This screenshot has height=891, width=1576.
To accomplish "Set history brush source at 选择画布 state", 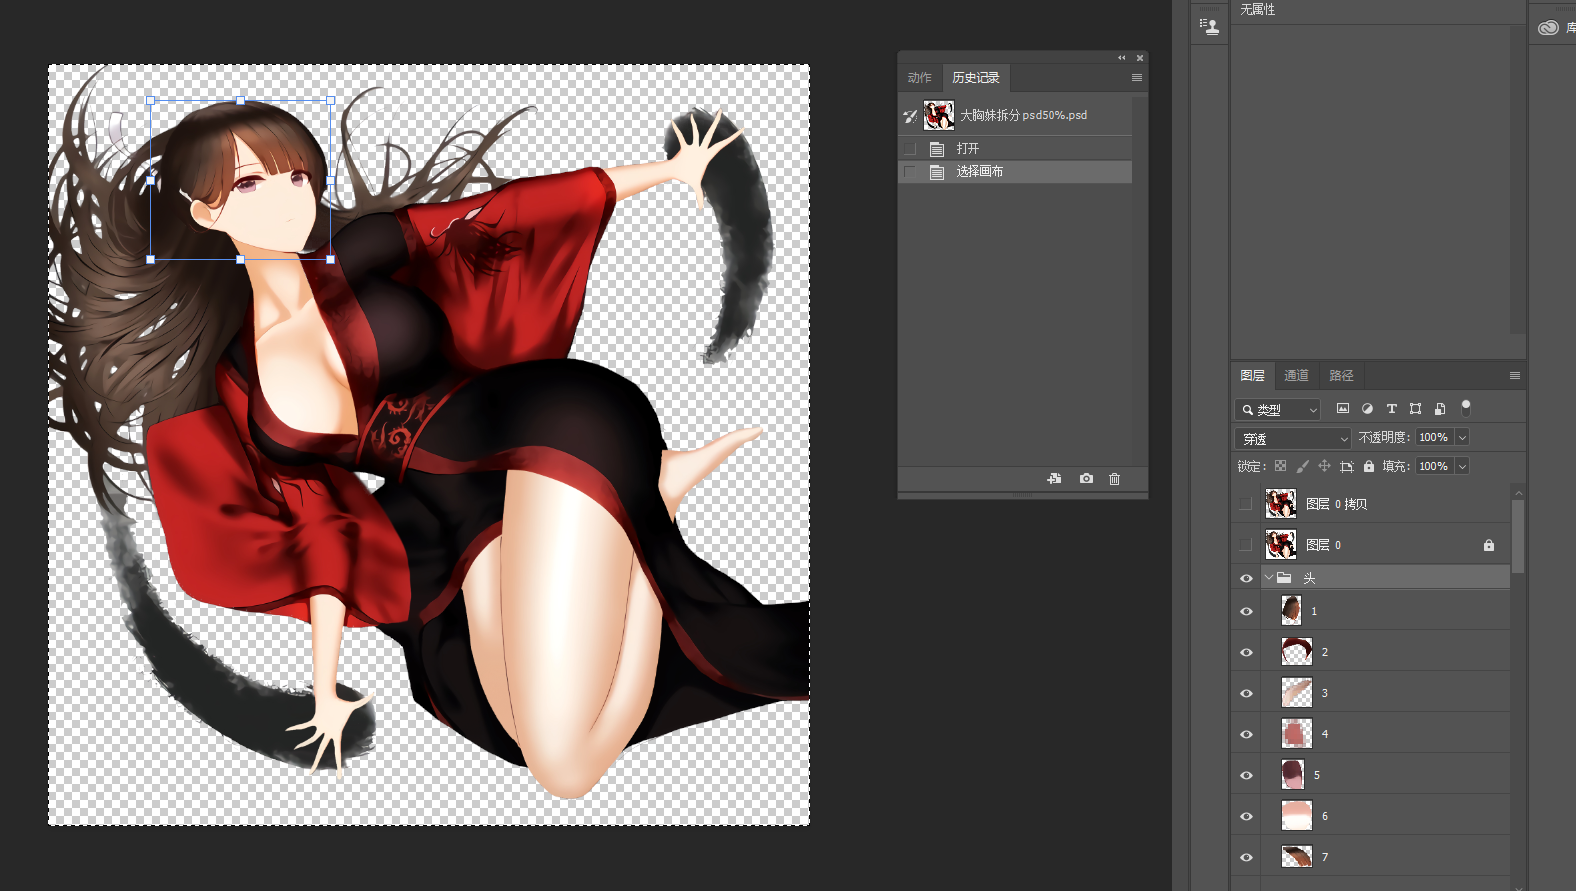I will [x=910, y=171].
